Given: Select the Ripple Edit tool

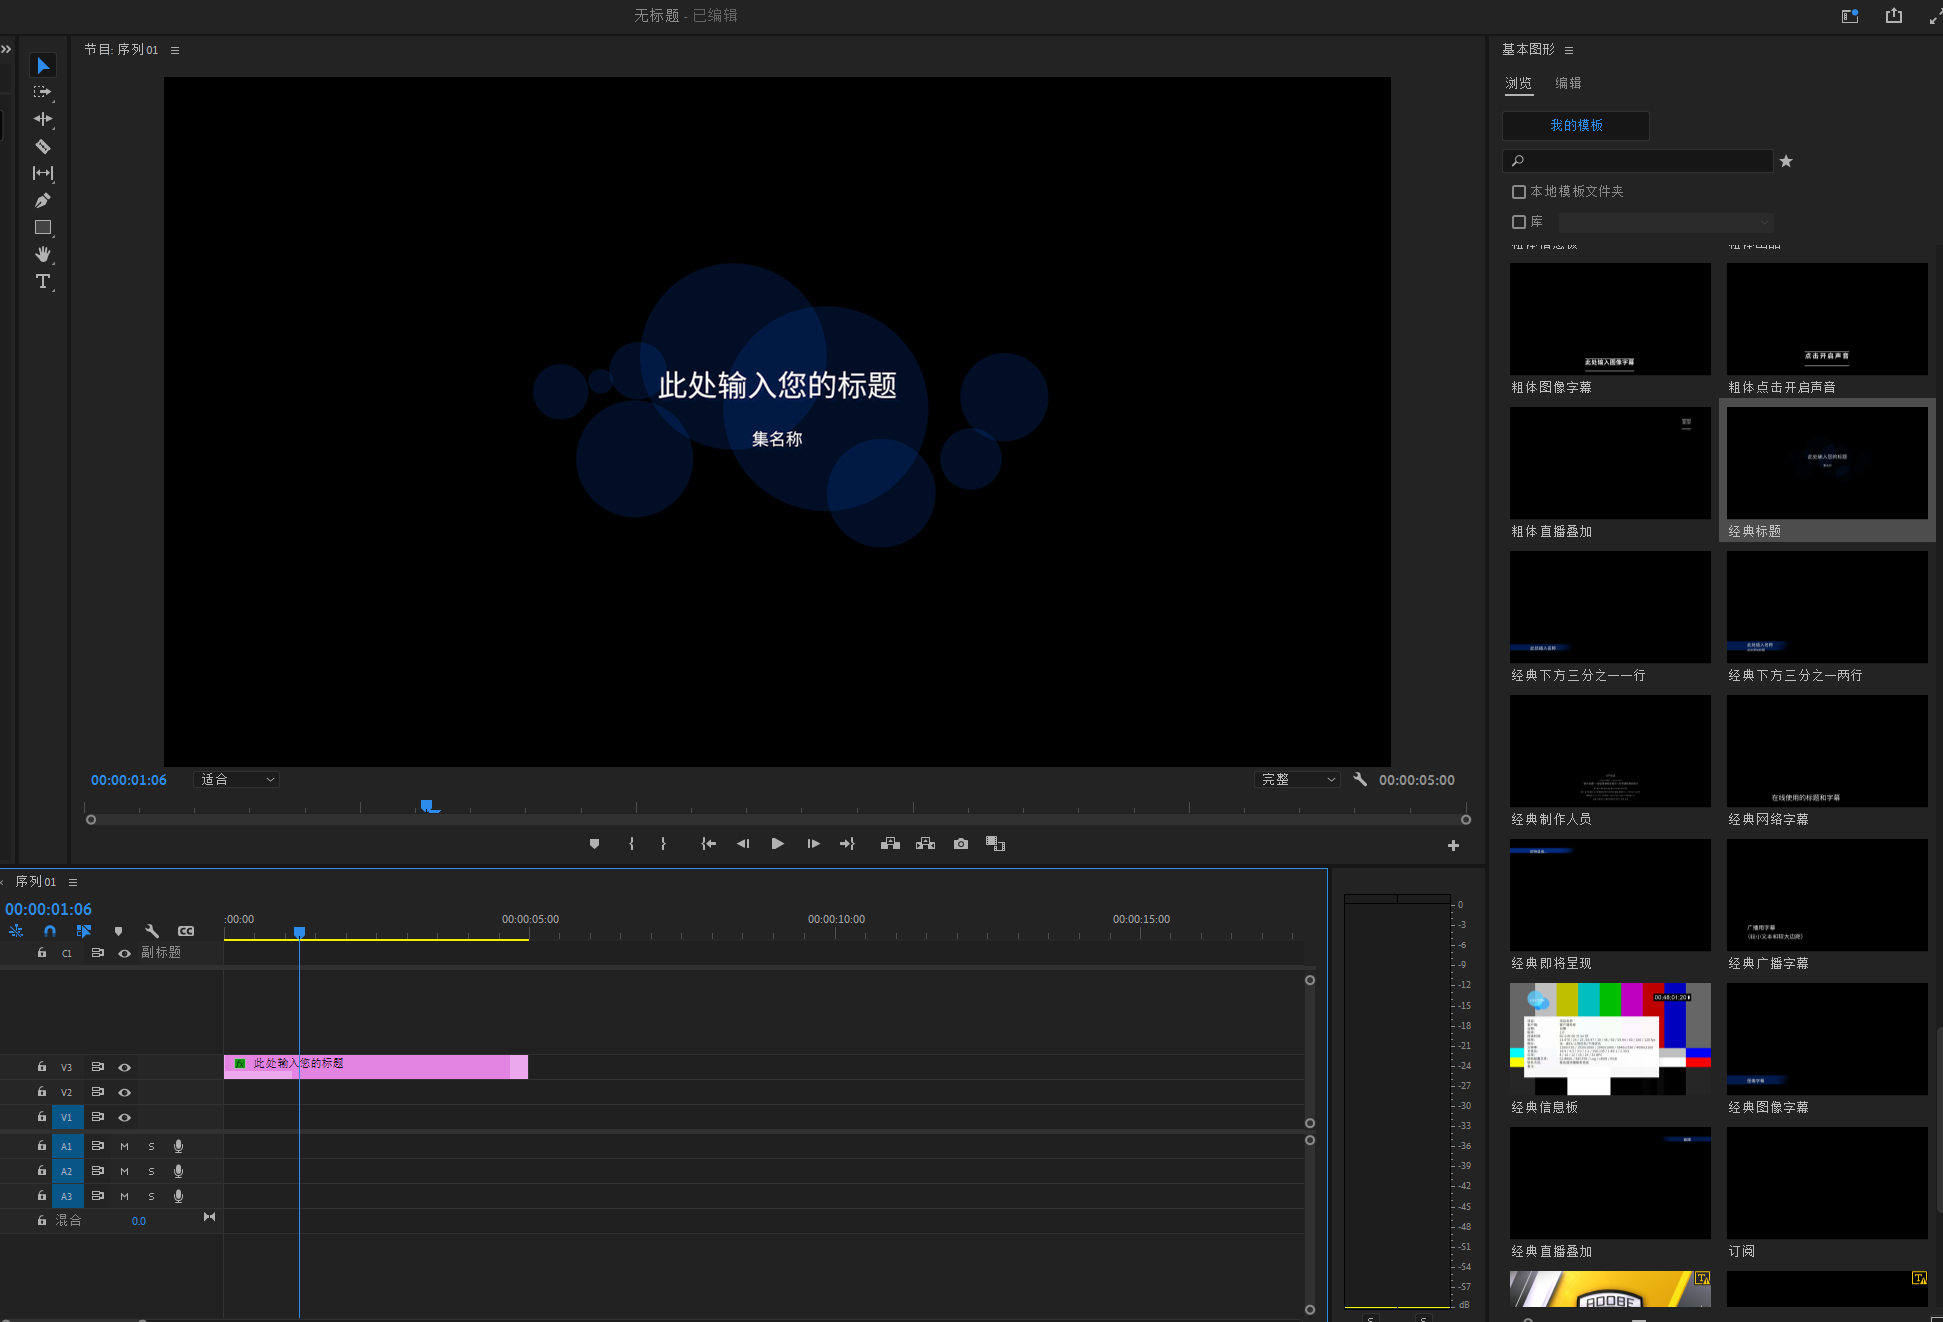Looking at the screenshot, I should pyautogui.click(x=43, y=119).
